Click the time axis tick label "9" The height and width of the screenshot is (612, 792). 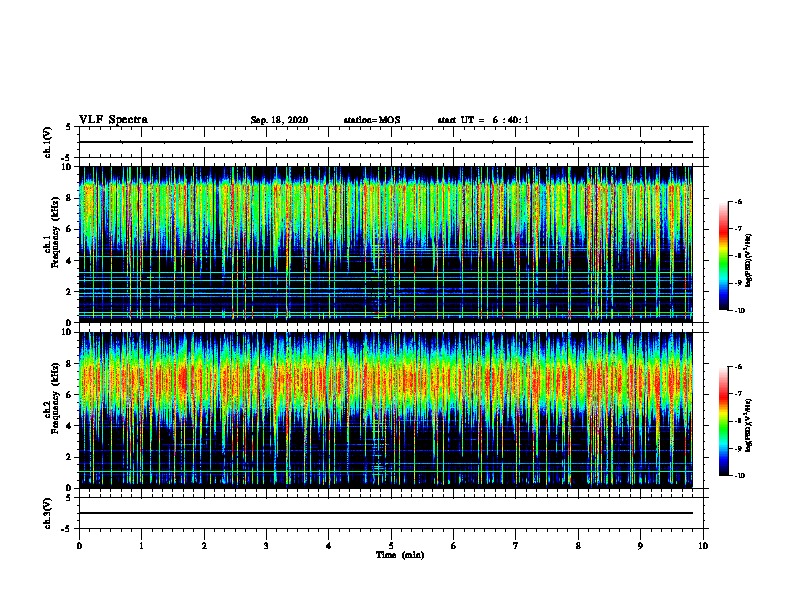pyautogui.click(x=640, y=546)
